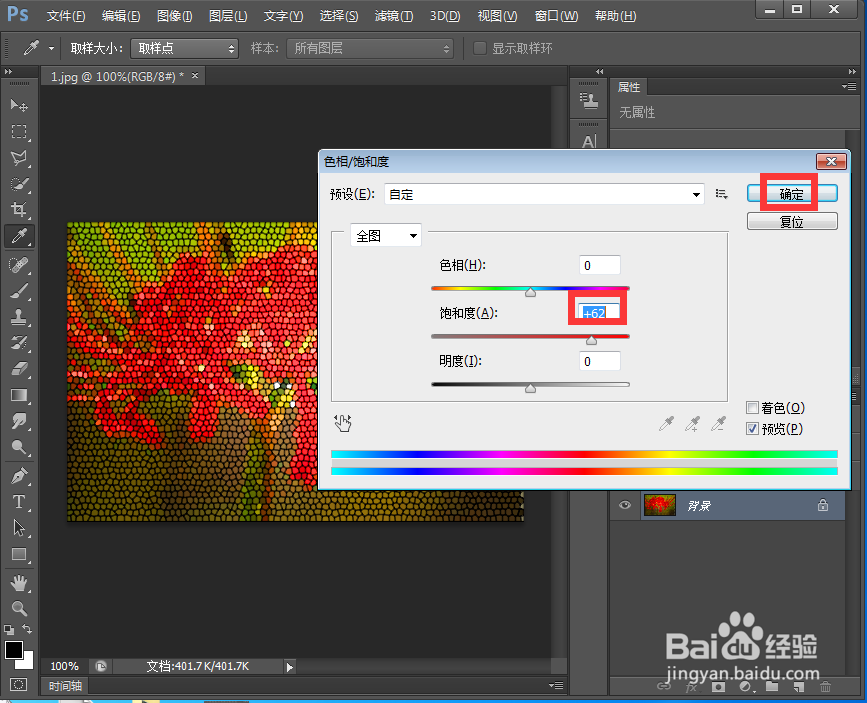Open the 图像 menu
The image size is (867, 703).
(175, 16)
